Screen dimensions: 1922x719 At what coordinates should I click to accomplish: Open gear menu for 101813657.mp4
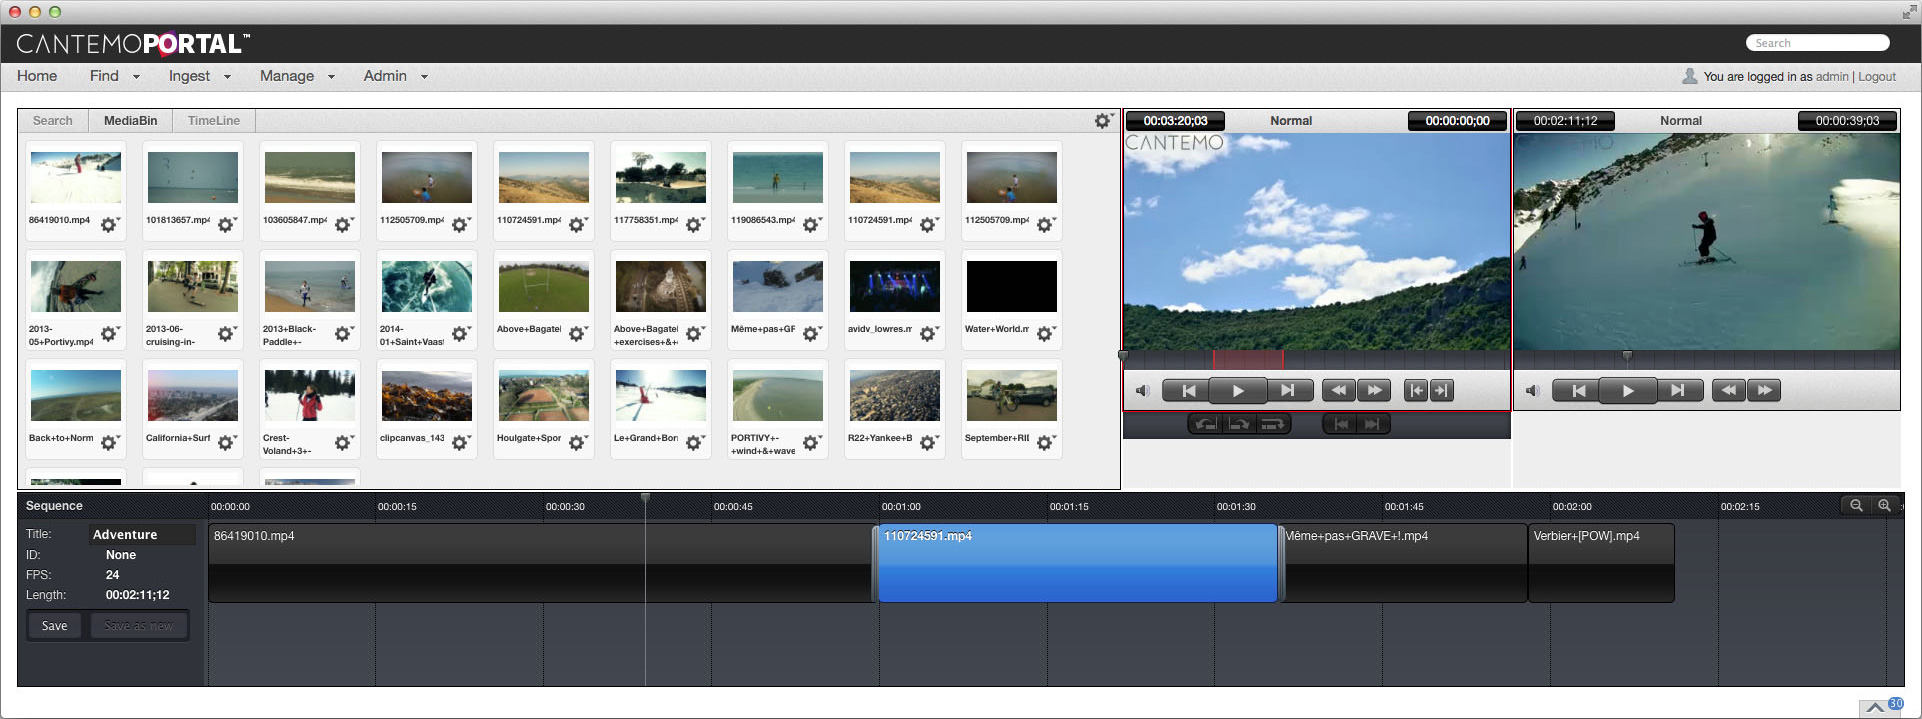coord(226,224)
